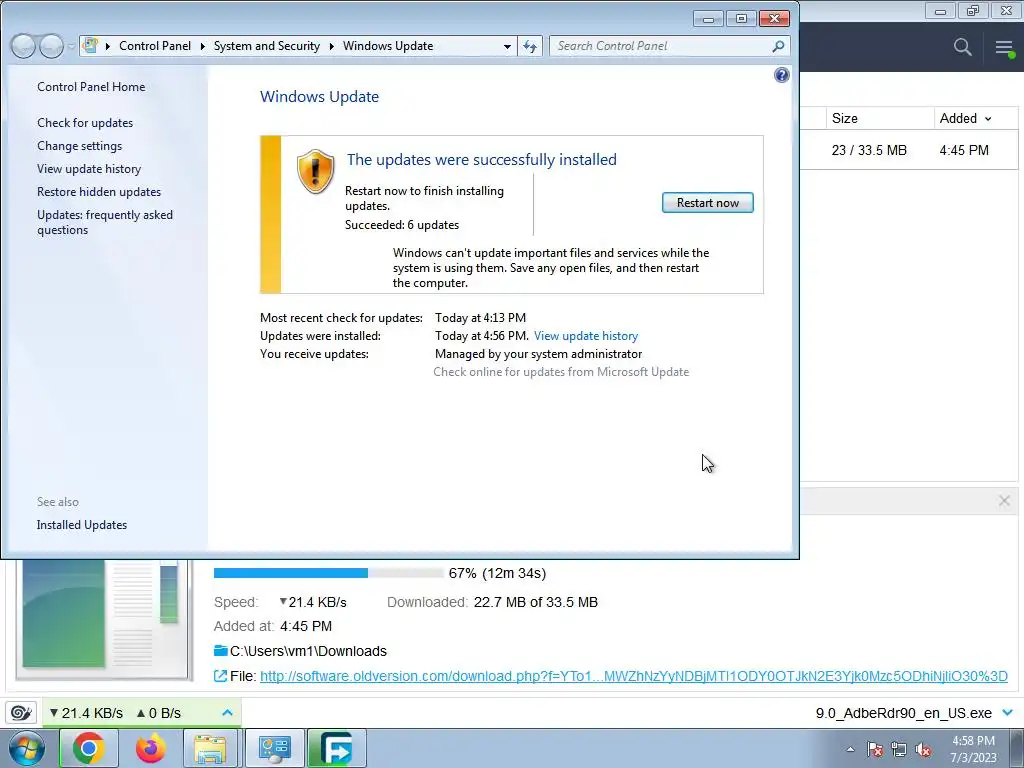This screenshot has width=1024, height=768.
Task: Open Updates: frequently asked questions
Action: coord(105,222)
